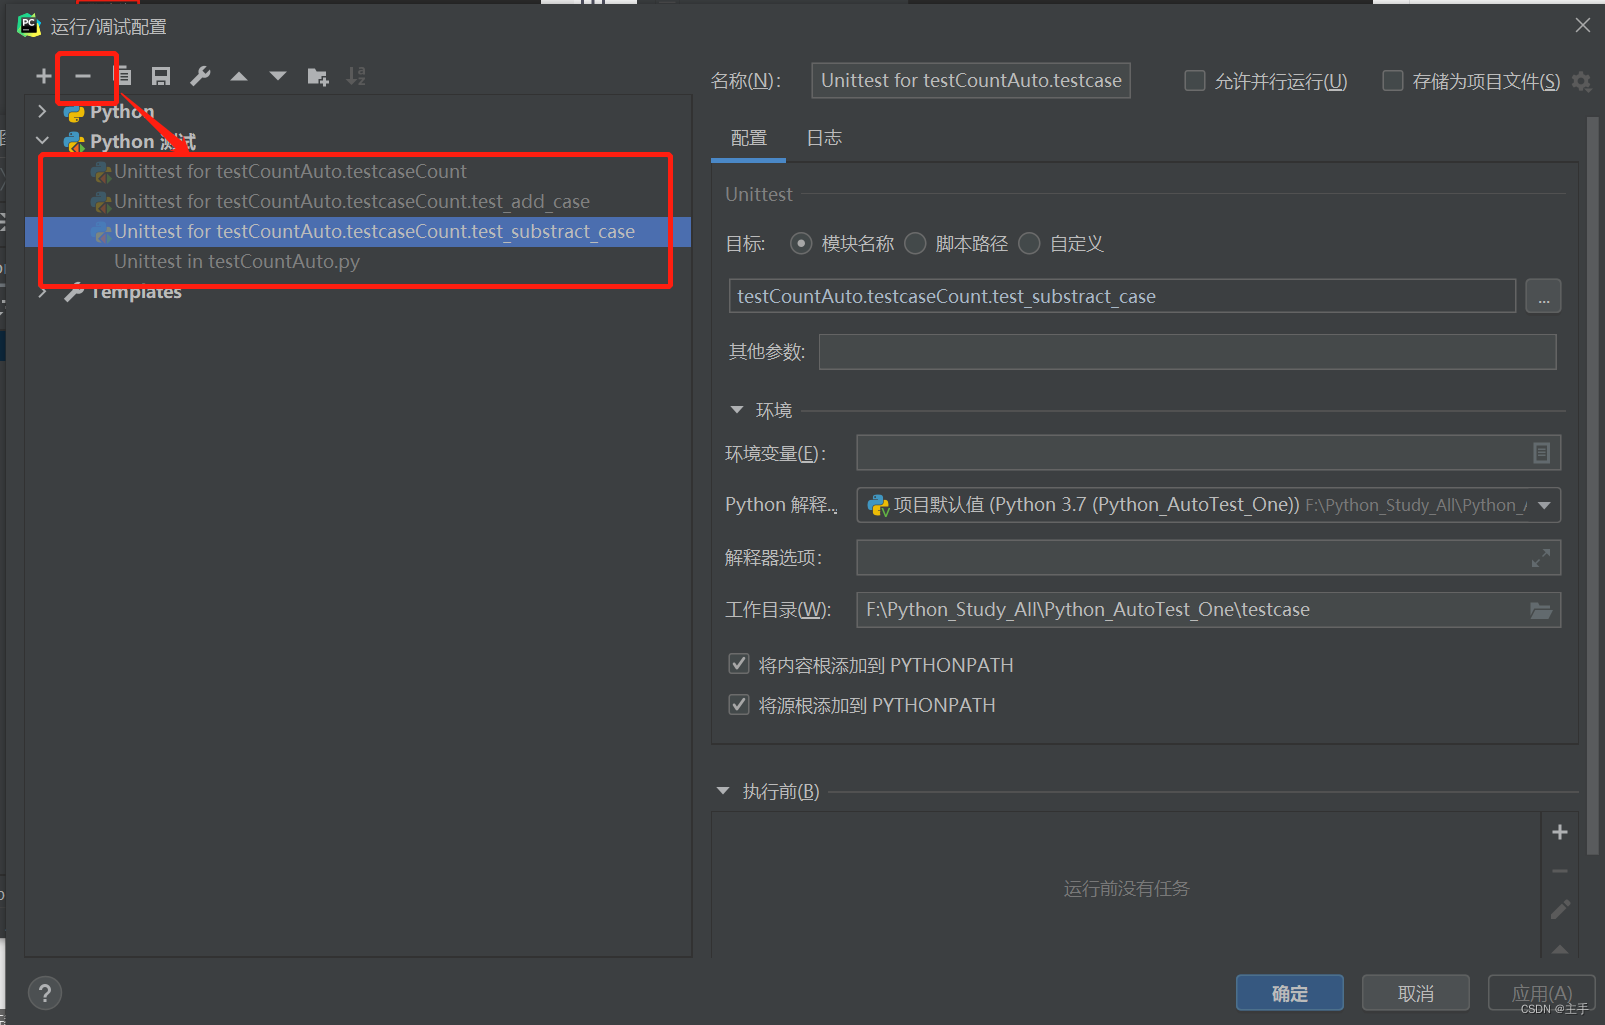Viewport: 1605px width, 1025px height.
Task: Click the apply button
Action: point(1542,993)
